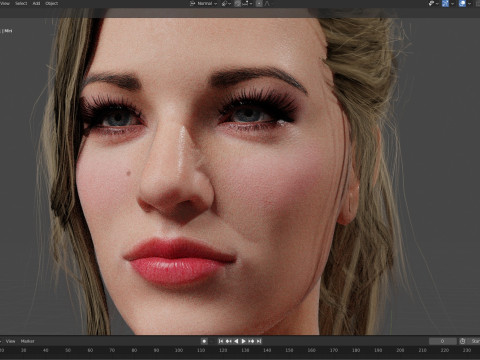
Task: Open the timeline View menu
Action: (10, 341)
